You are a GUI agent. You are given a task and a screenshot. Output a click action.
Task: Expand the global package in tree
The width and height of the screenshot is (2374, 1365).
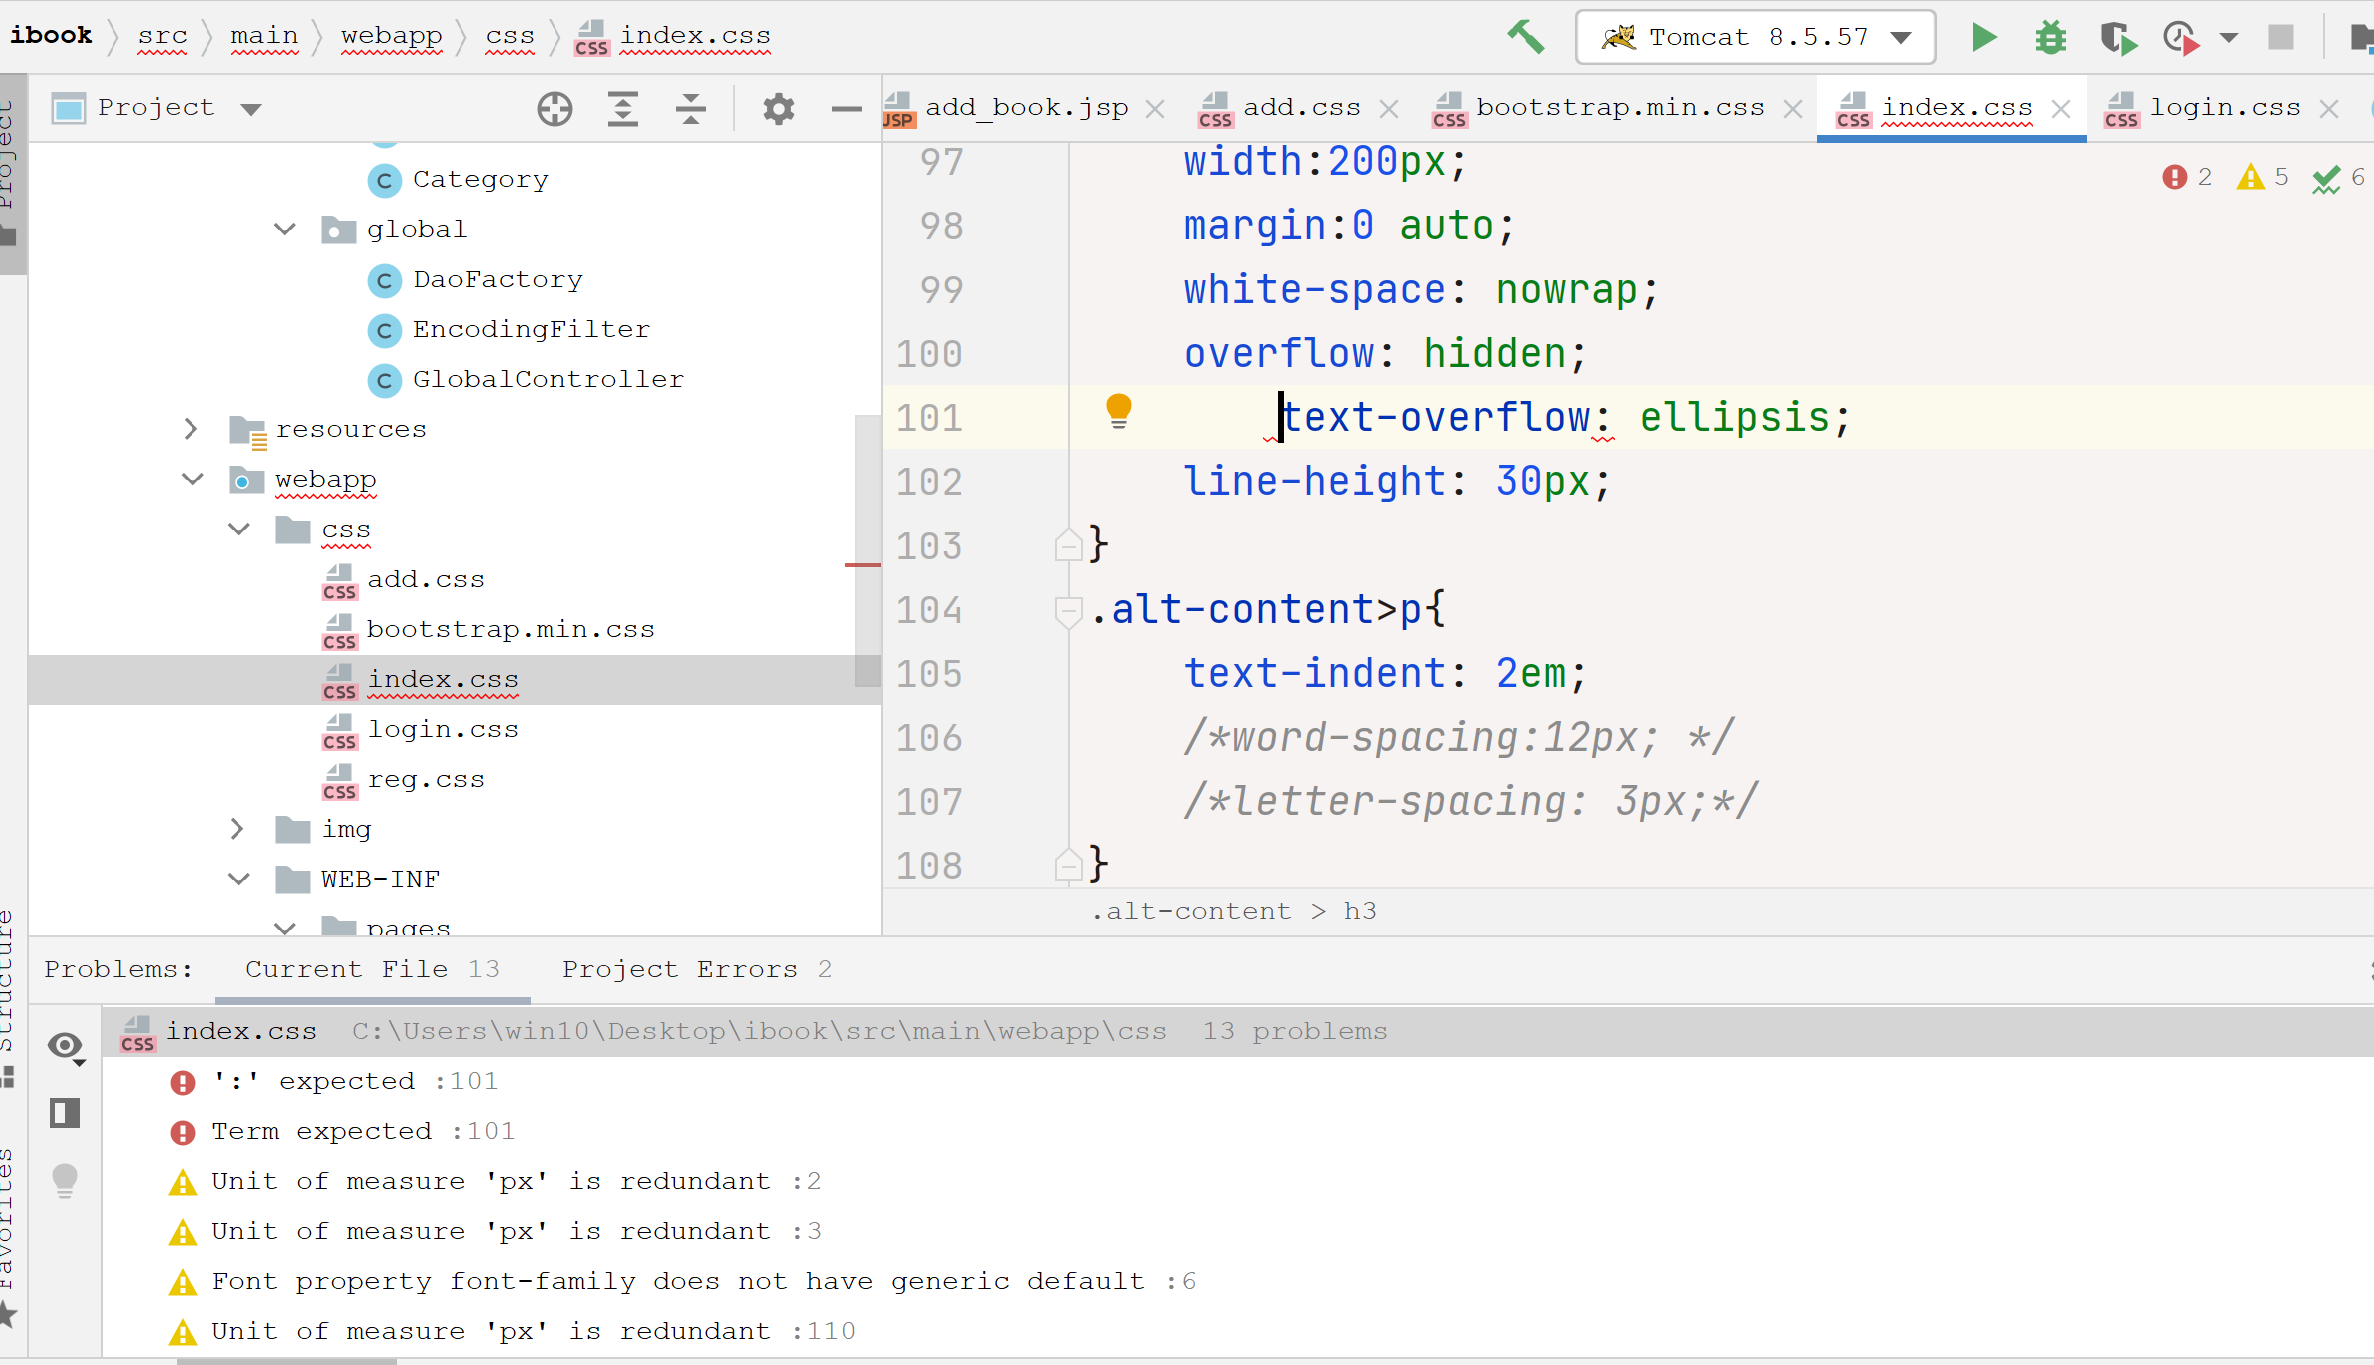tap(285, 228)
